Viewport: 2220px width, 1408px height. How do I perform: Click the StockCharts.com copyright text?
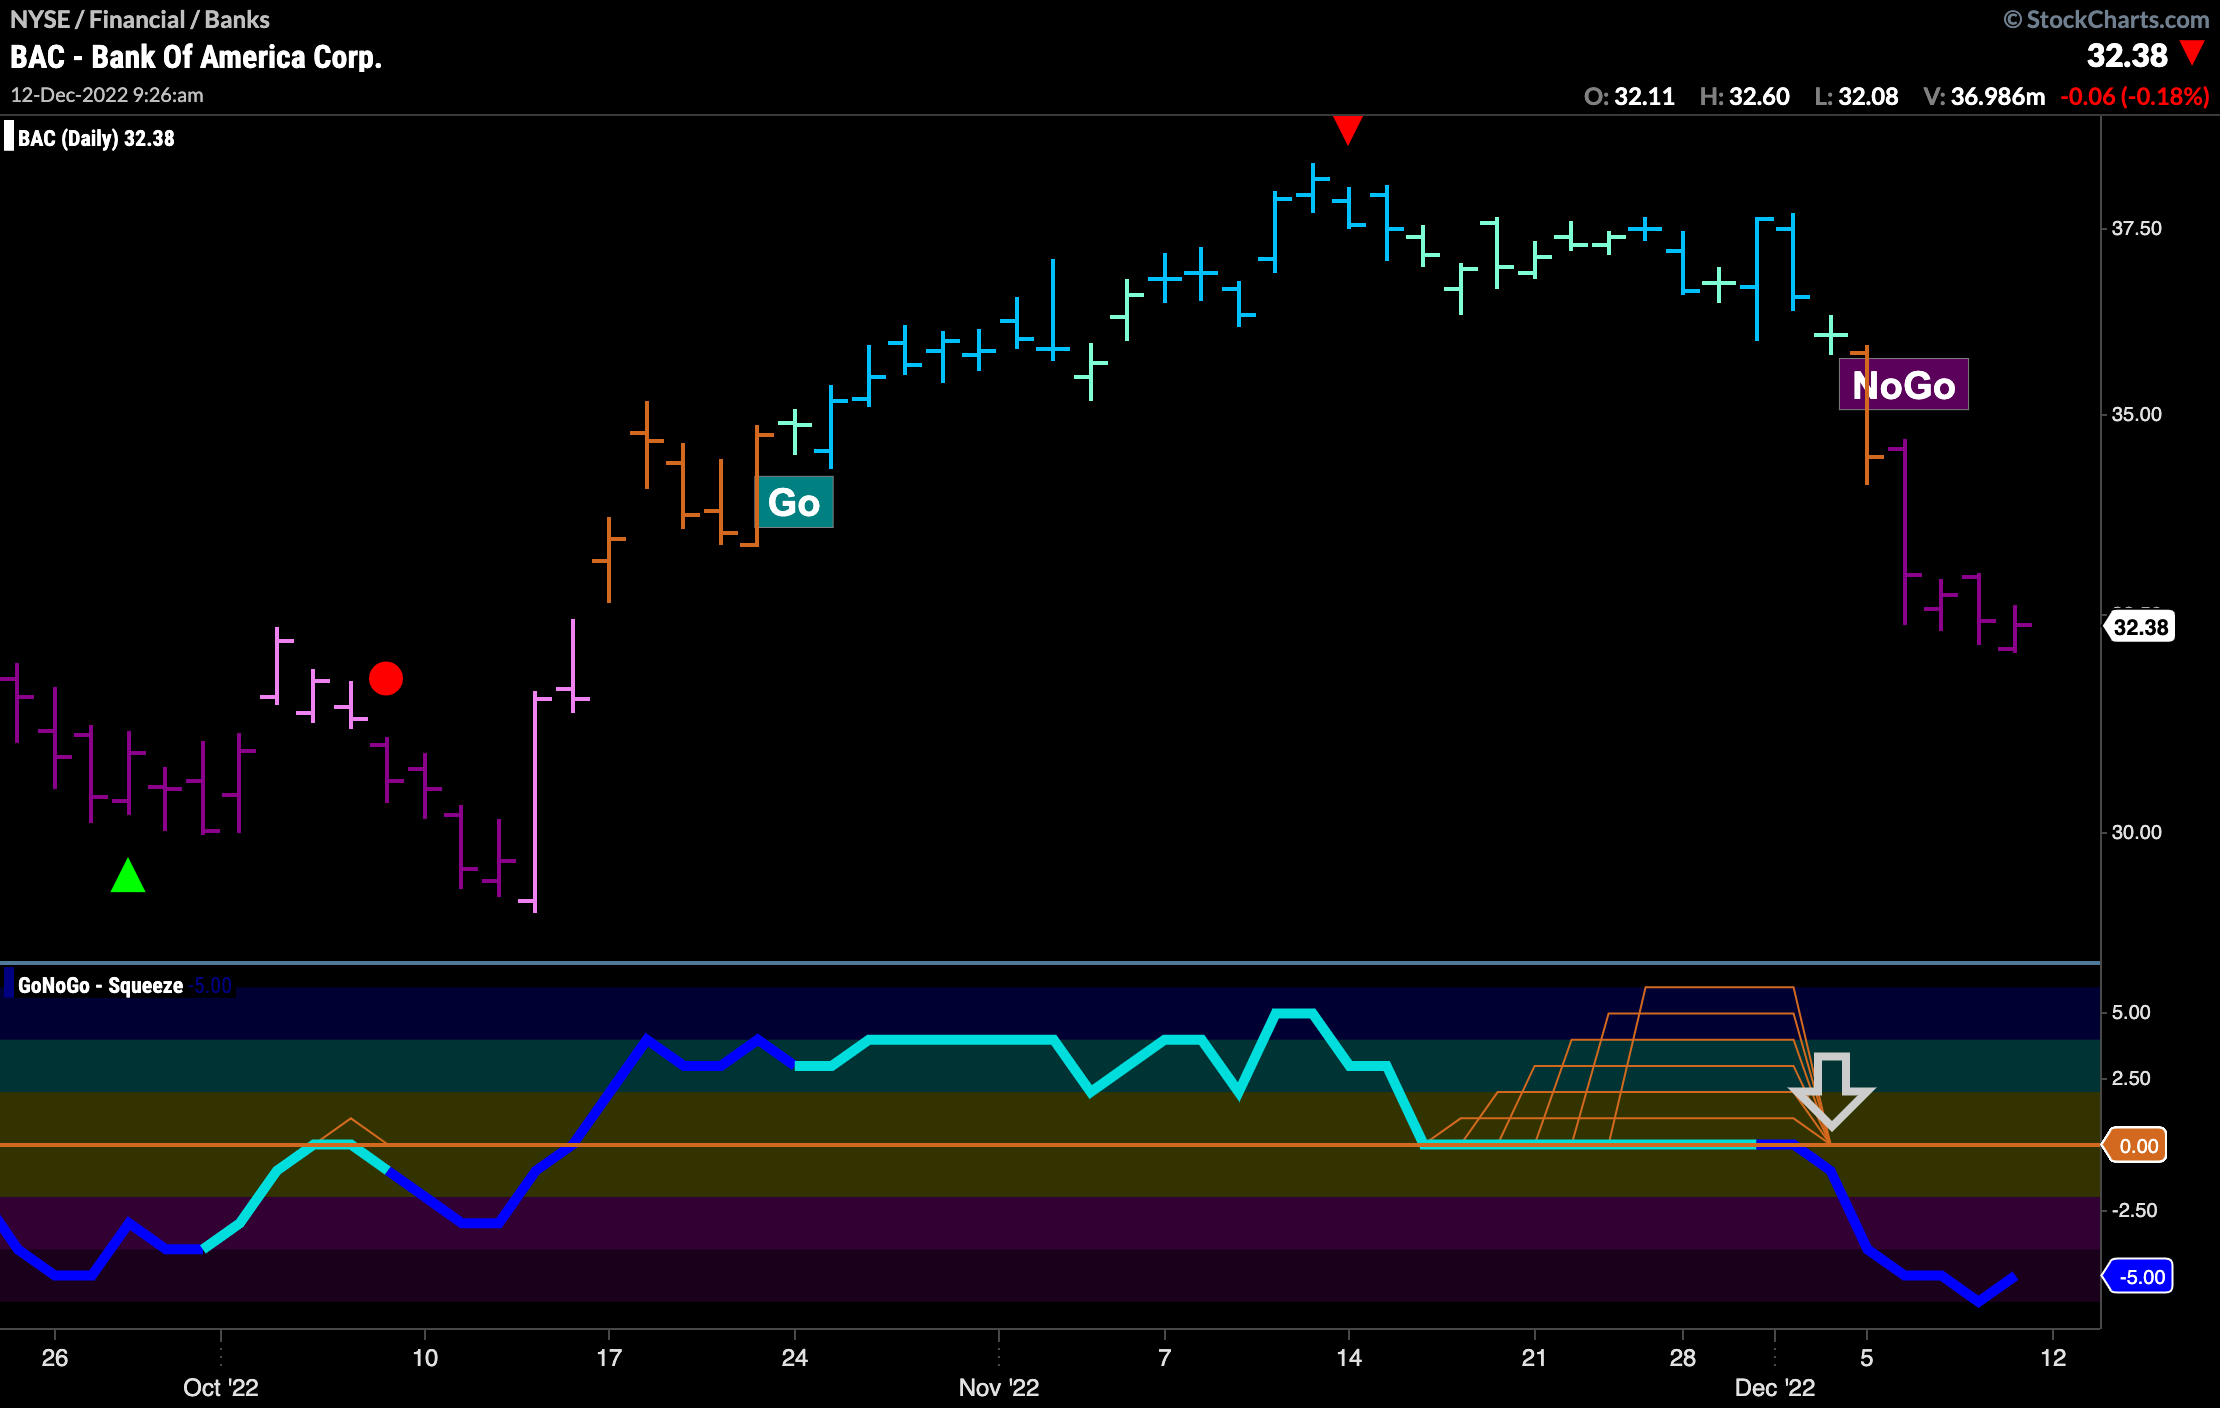pos(2107,20)
